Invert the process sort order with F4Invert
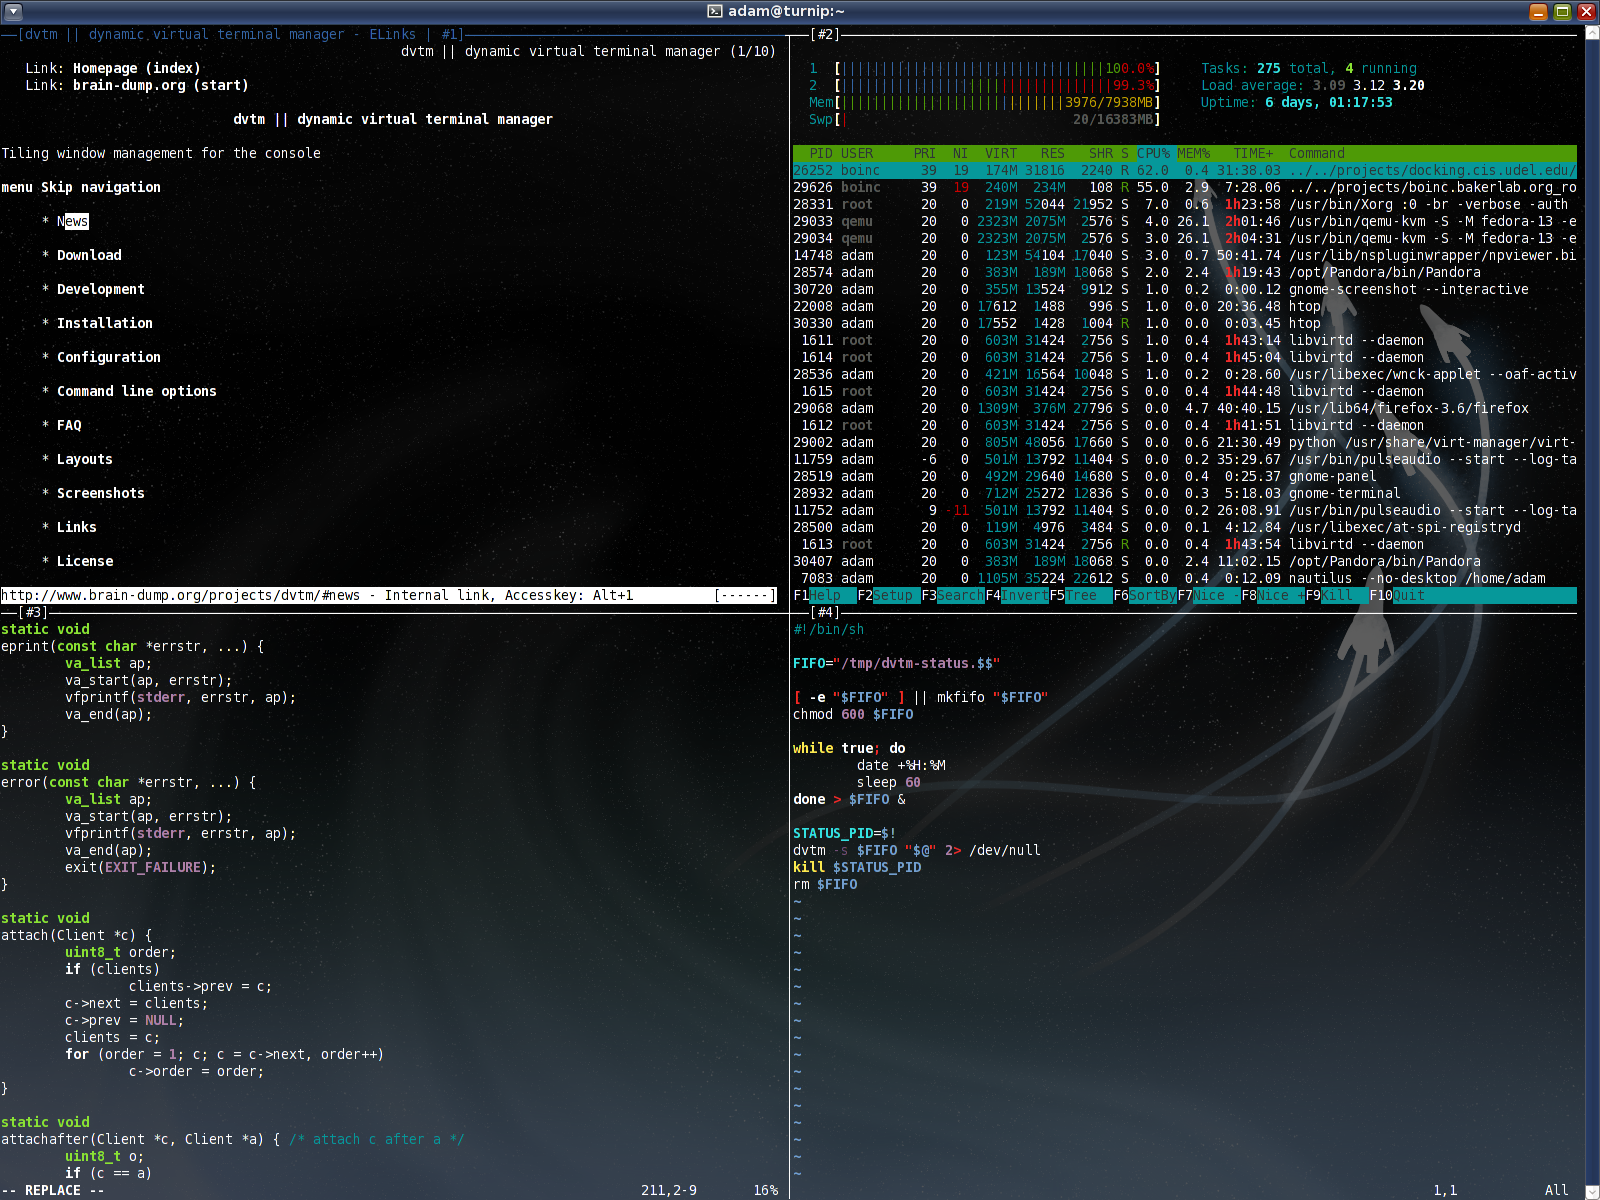The image size is (1600, 1200). point(1017,595)
